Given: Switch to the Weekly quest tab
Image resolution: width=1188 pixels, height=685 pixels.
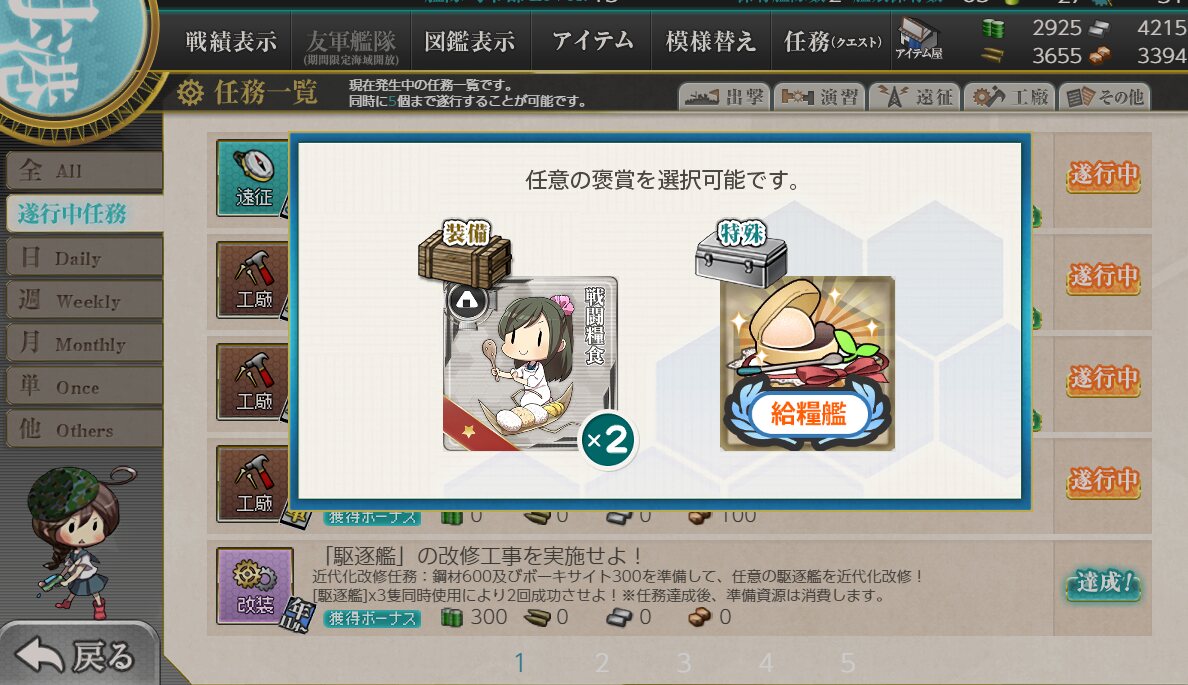Looking at the screenshot, I should click(x=84, y=301).
